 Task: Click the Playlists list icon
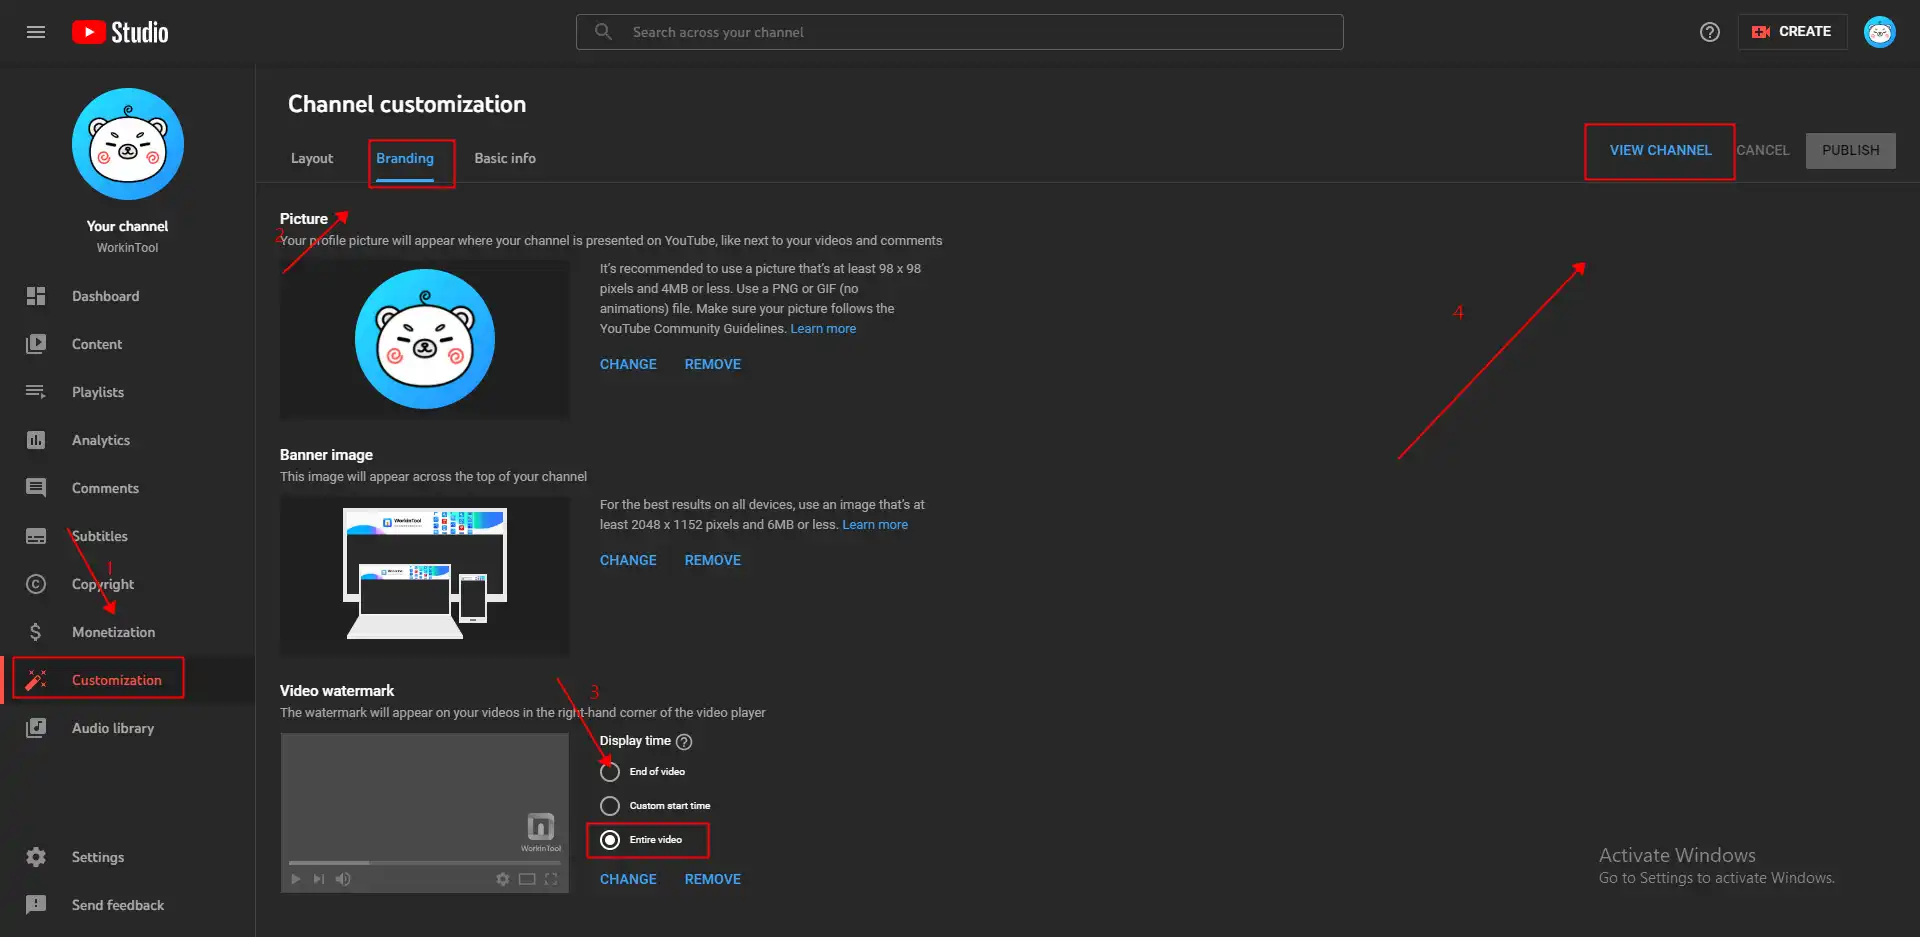36,392
